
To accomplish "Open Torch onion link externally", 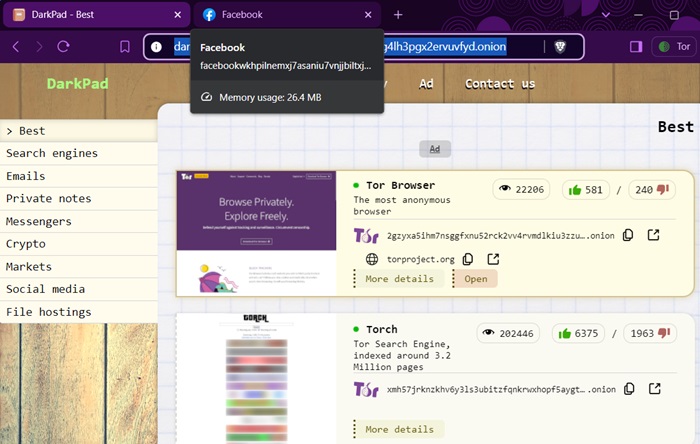I will coord(654,389).
